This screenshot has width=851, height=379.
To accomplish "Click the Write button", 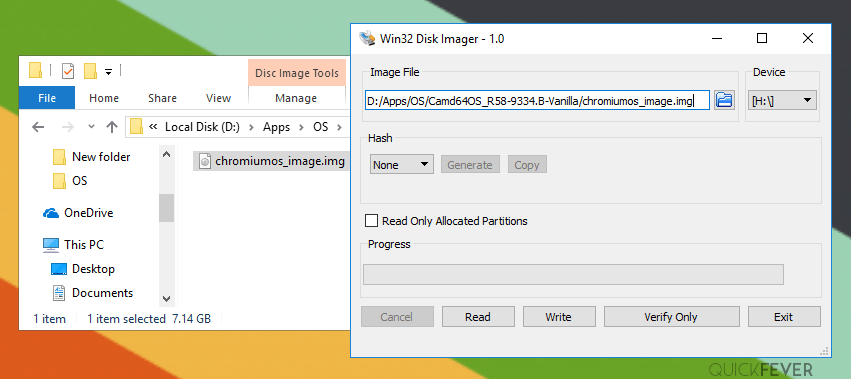I will (559, 317).
